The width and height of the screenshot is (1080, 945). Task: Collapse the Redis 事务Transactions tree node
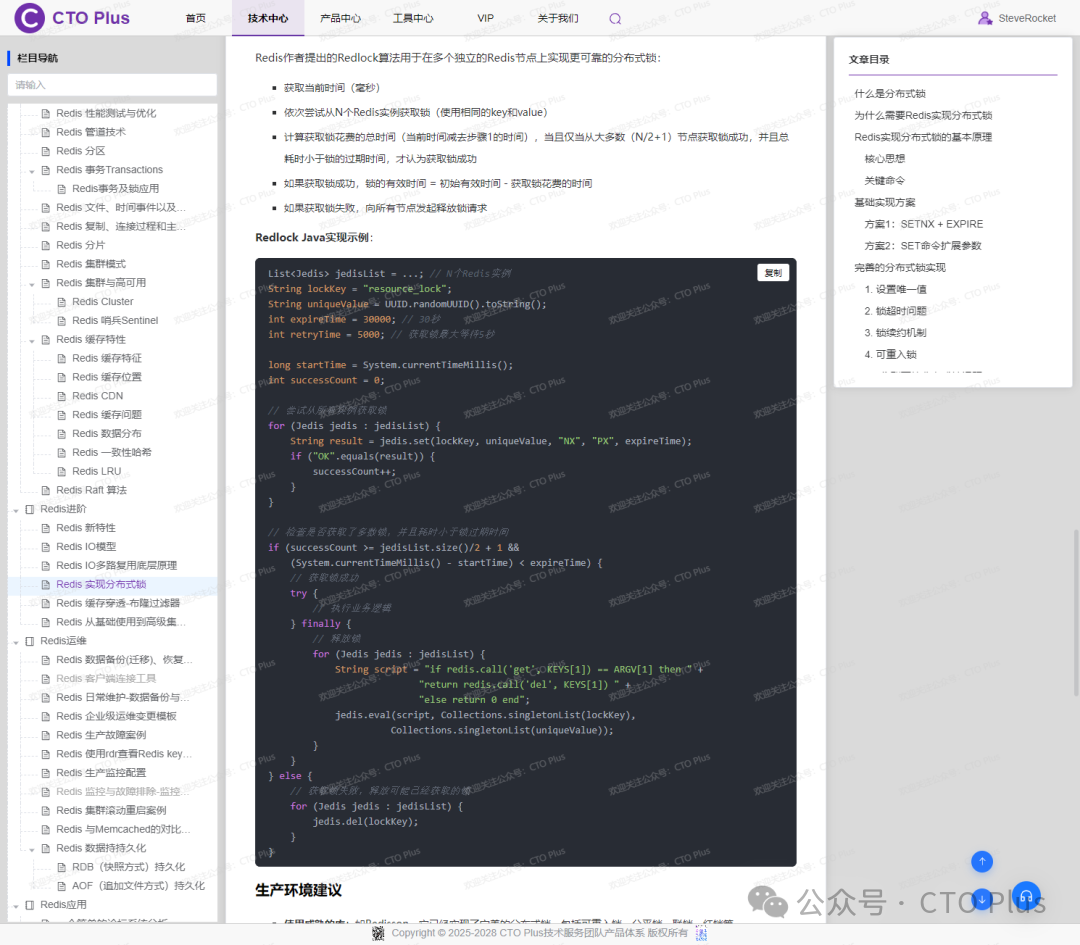[x=32, y=171]
